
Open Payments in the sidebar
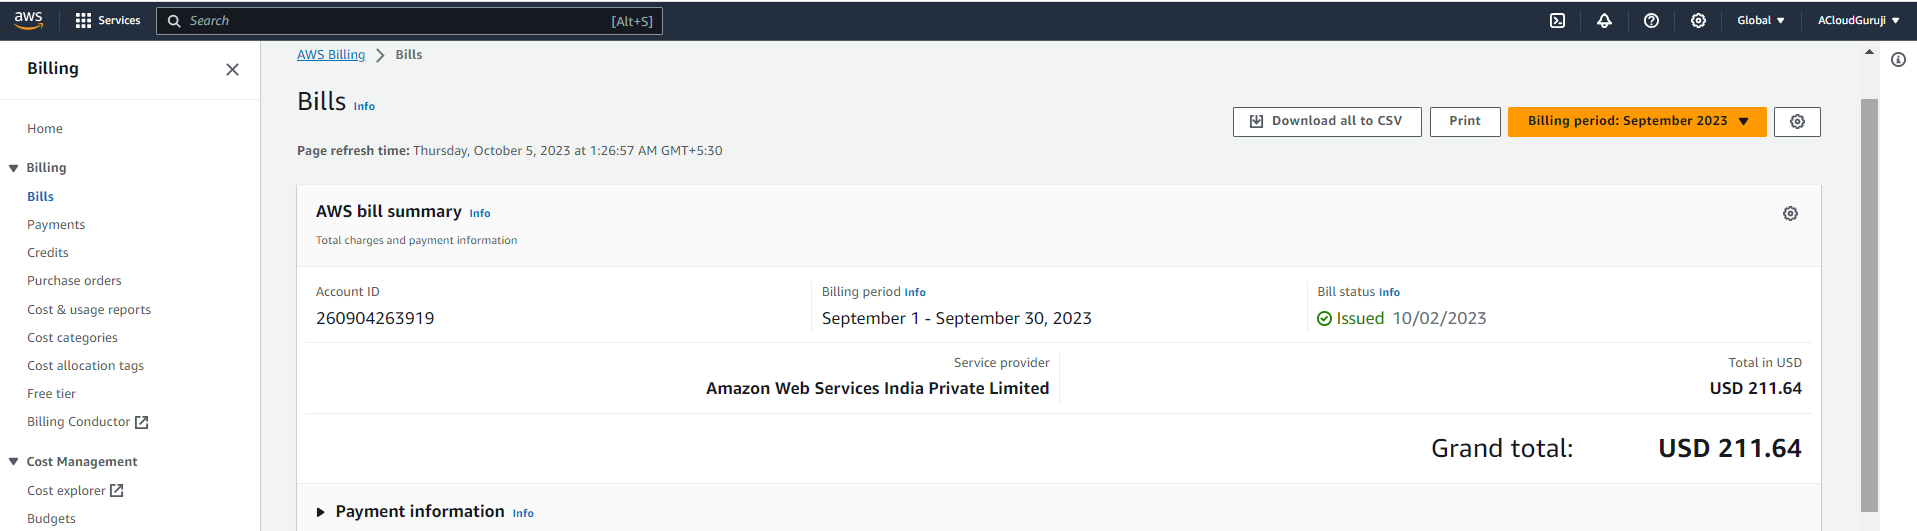(56, 225)
